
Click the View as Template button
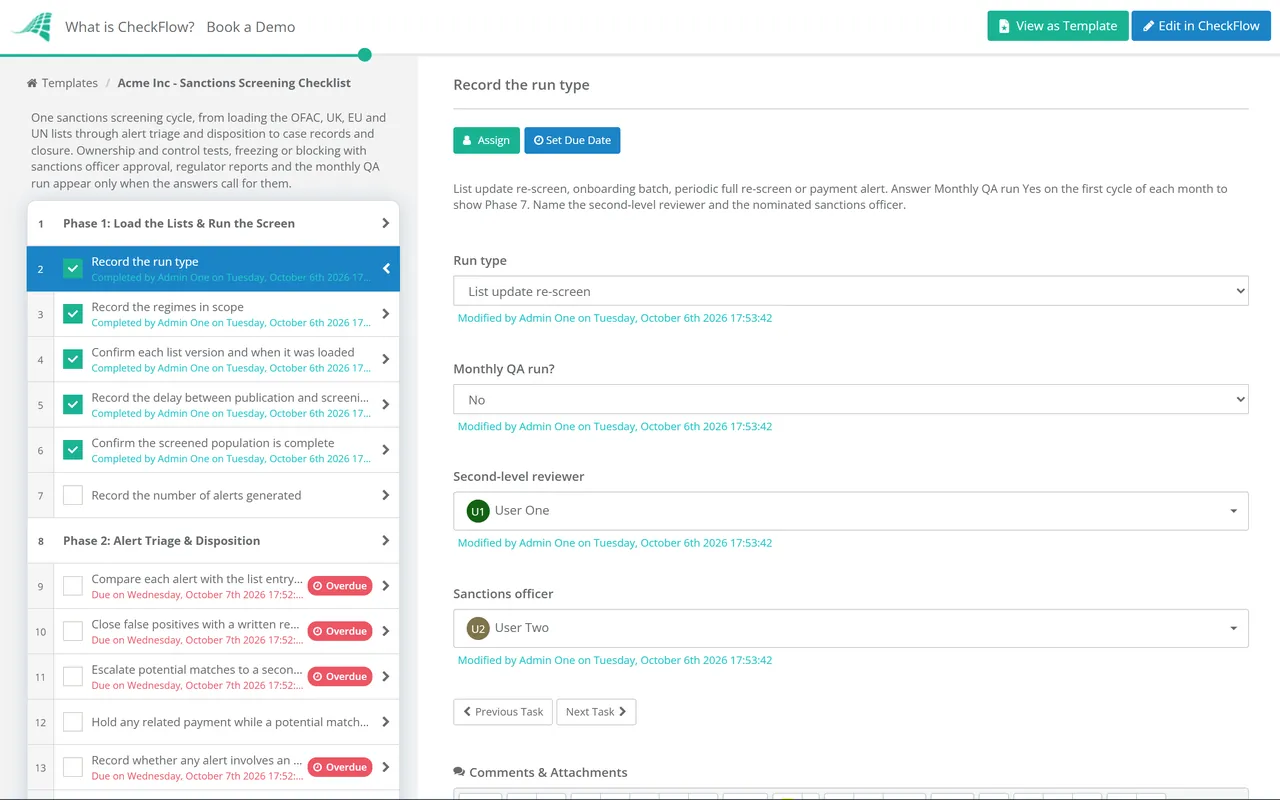[1058, 26]
